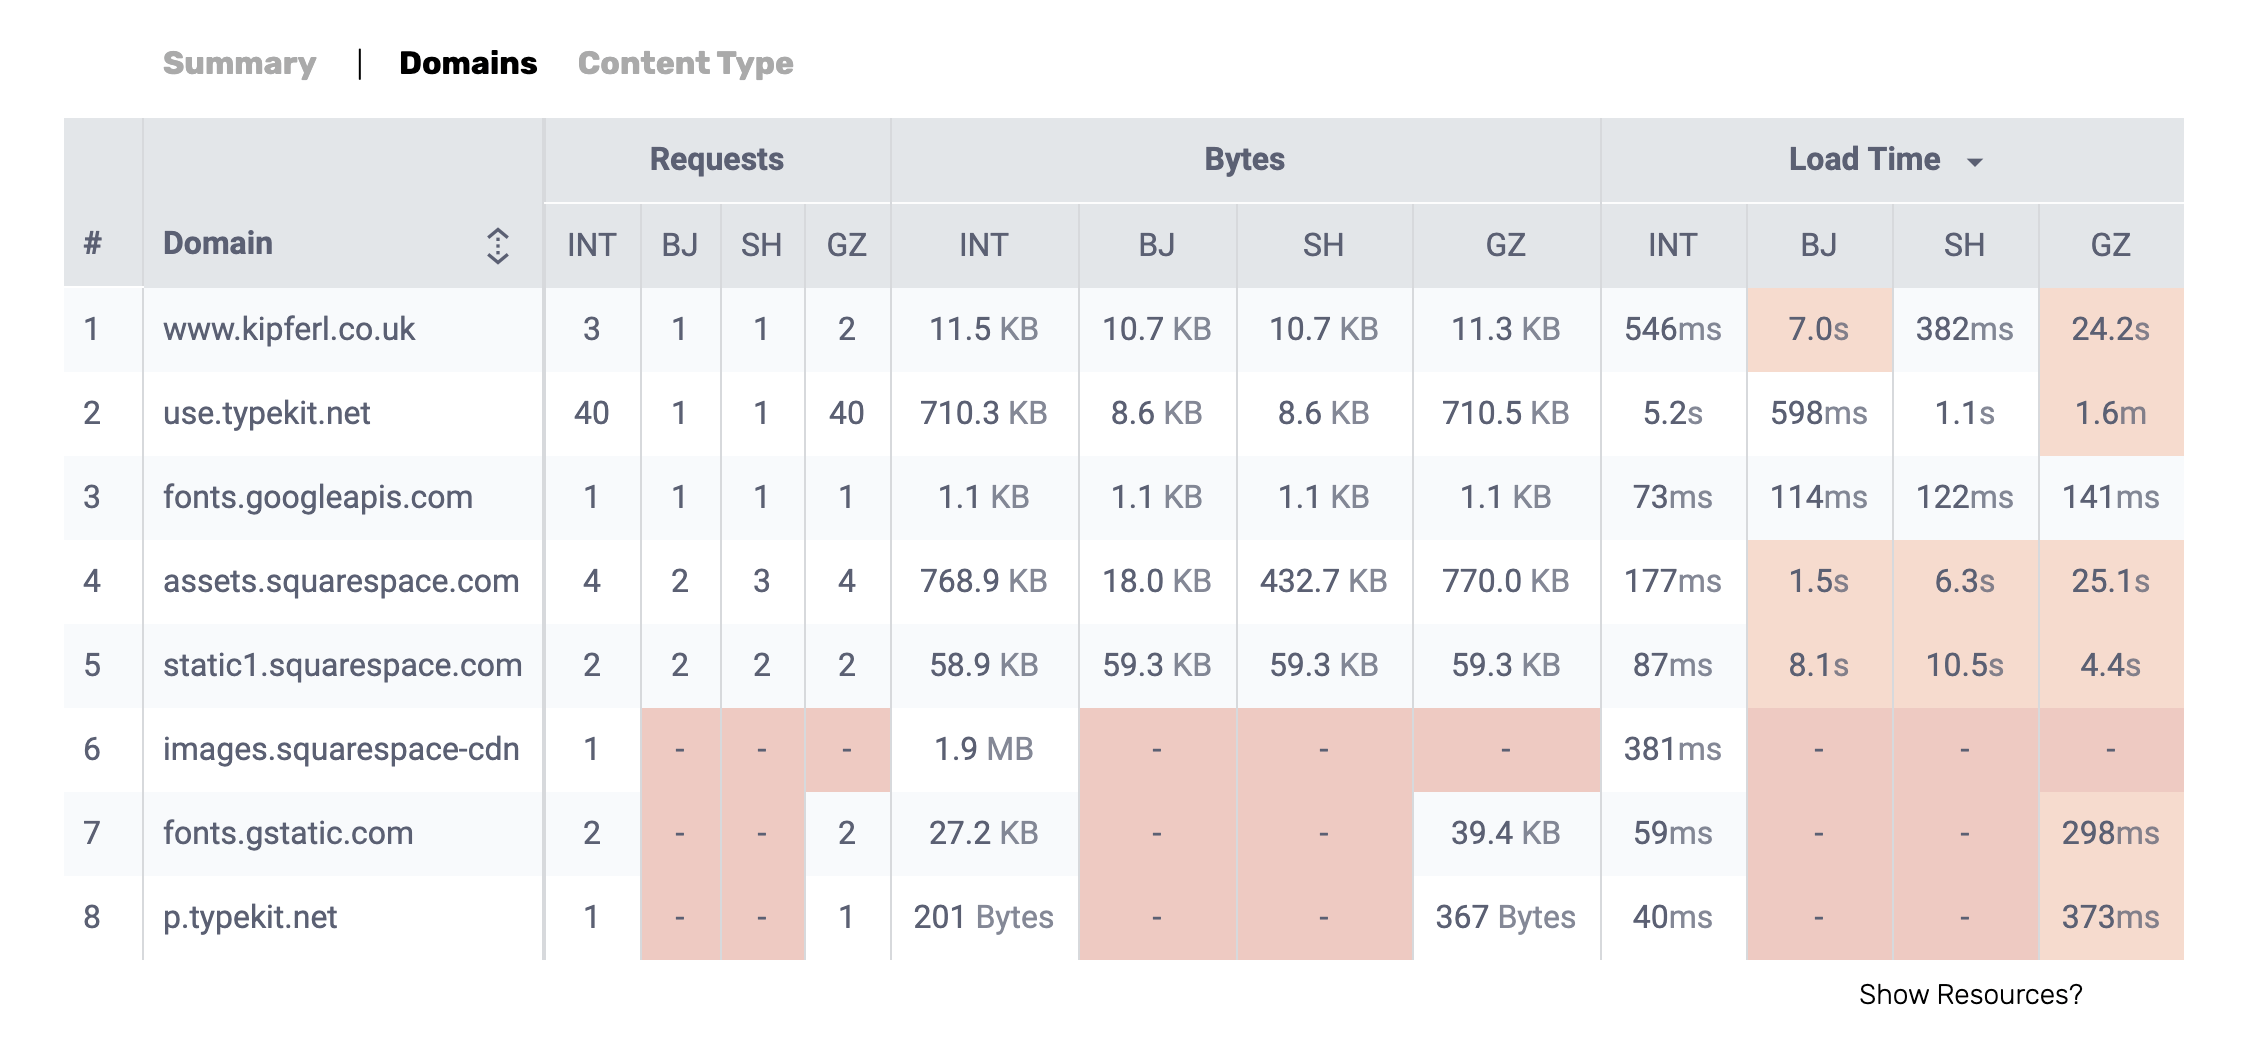Click the 24.2s load time cell

point(2111,329)
